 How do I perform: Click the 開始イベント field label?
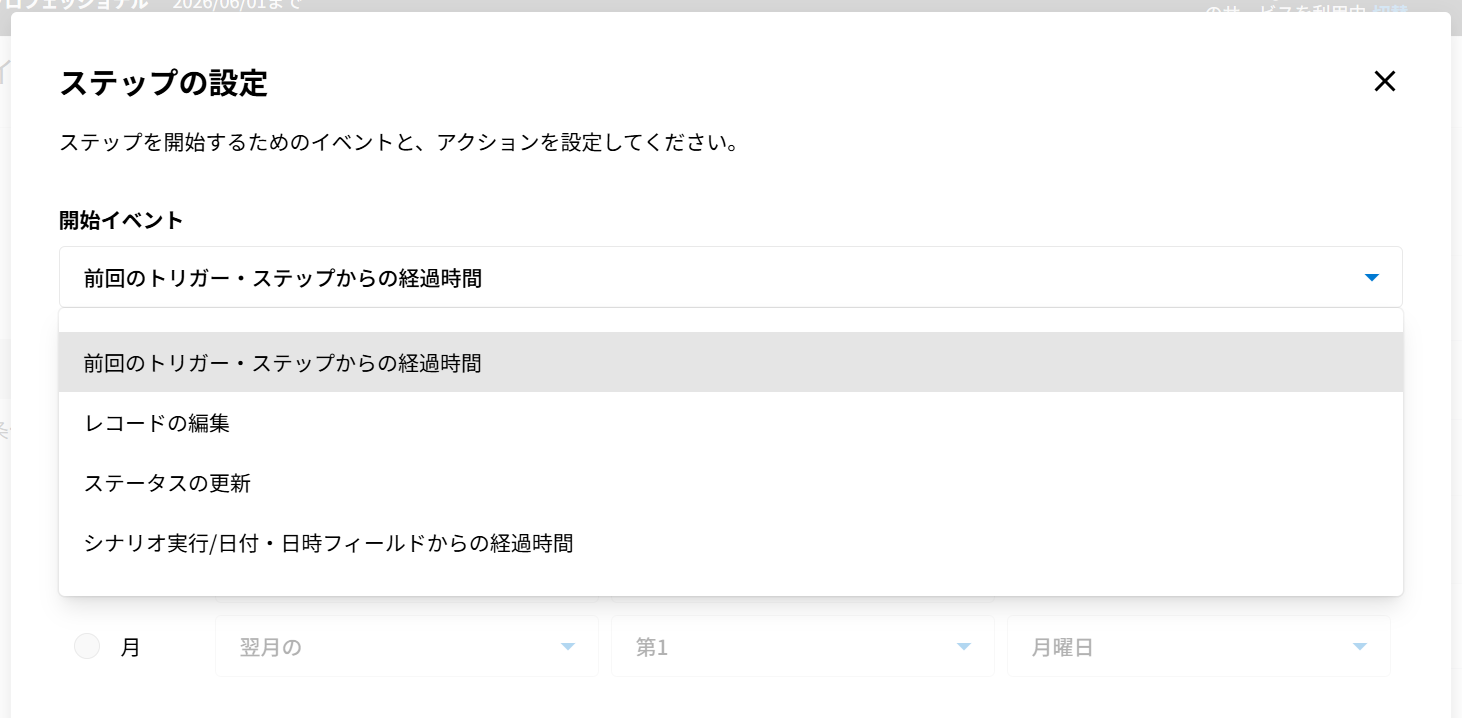[x=121, y=221]
